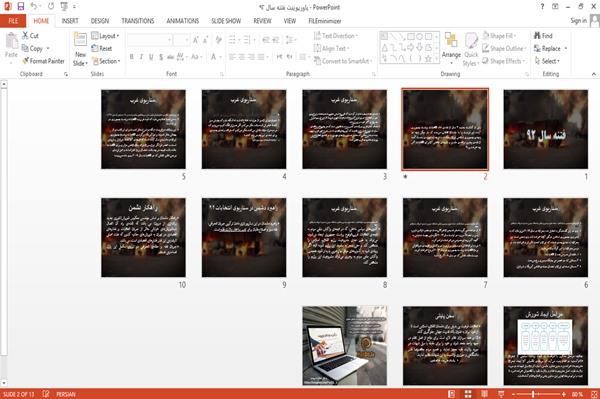The image size is (600, 399).
Task: Toggle Bold formatting button
Action: click(132, 57)
